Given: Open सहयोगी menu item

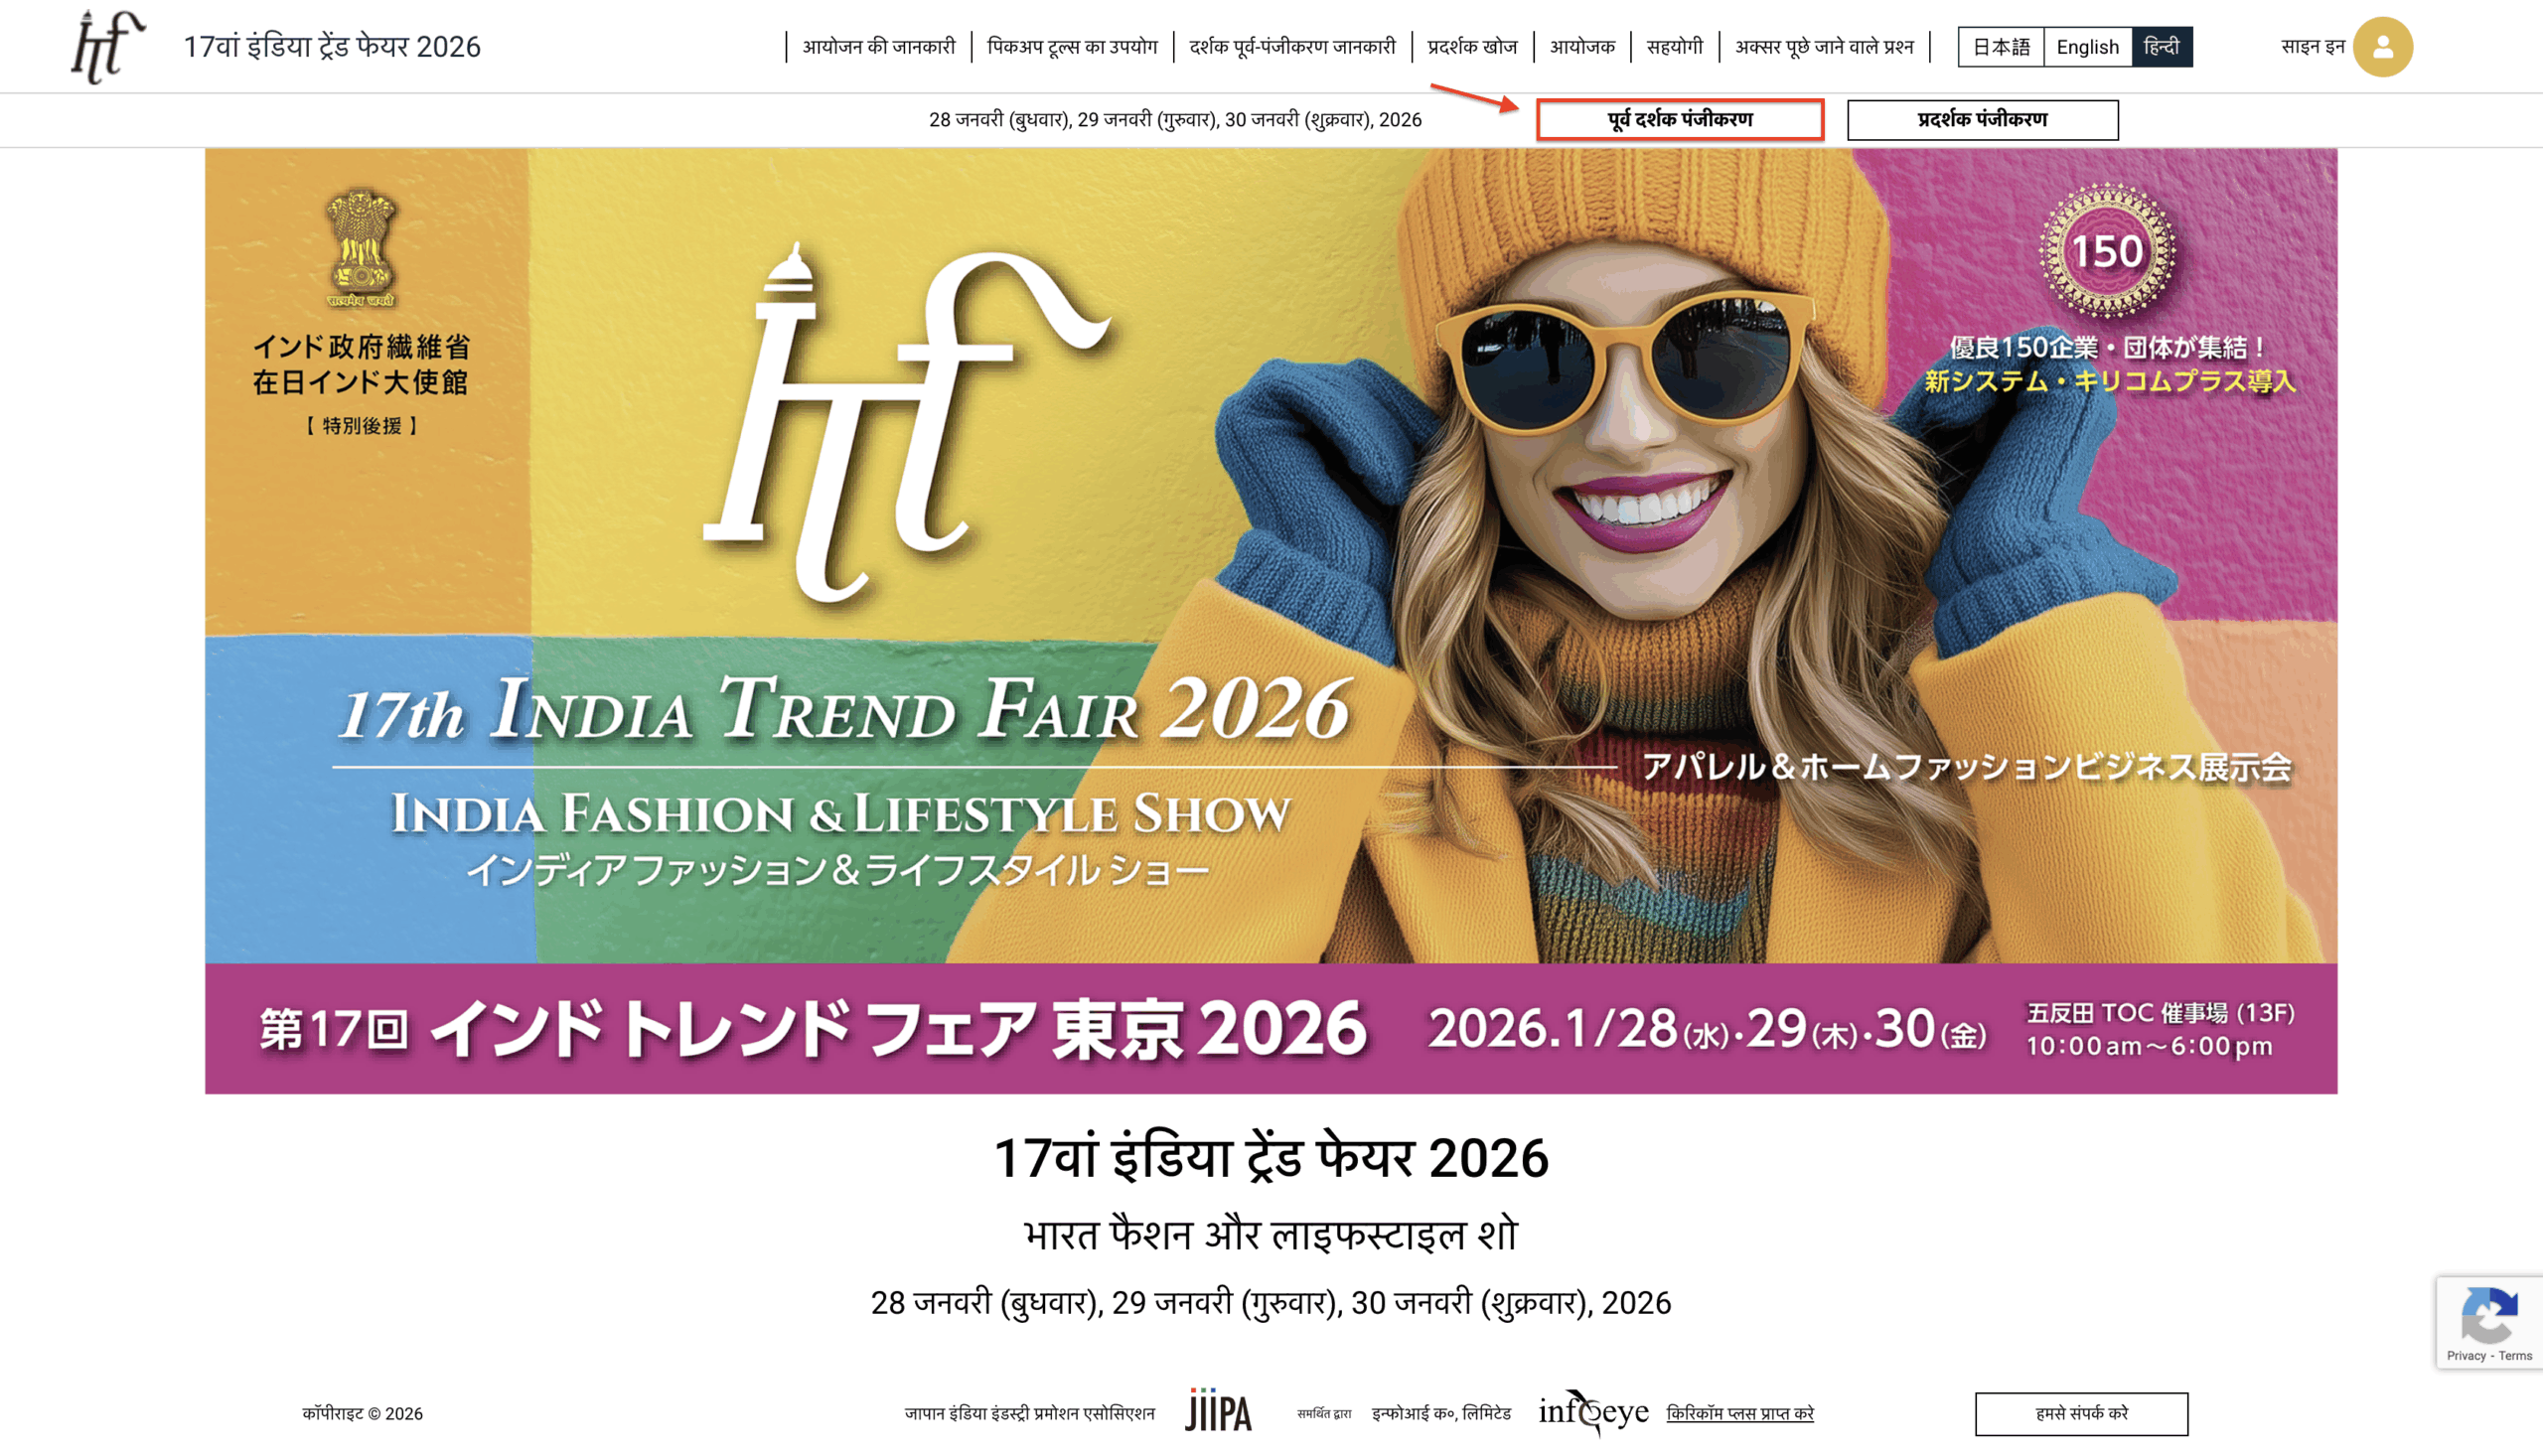Looking at the screenshot, I should (x=1675, y=47).
